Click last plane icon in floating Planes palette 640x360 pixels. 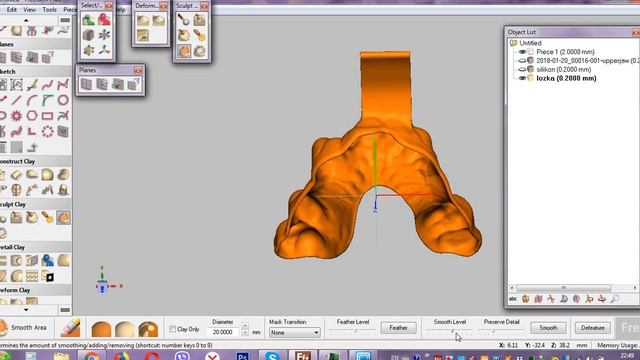click(133, 84)
